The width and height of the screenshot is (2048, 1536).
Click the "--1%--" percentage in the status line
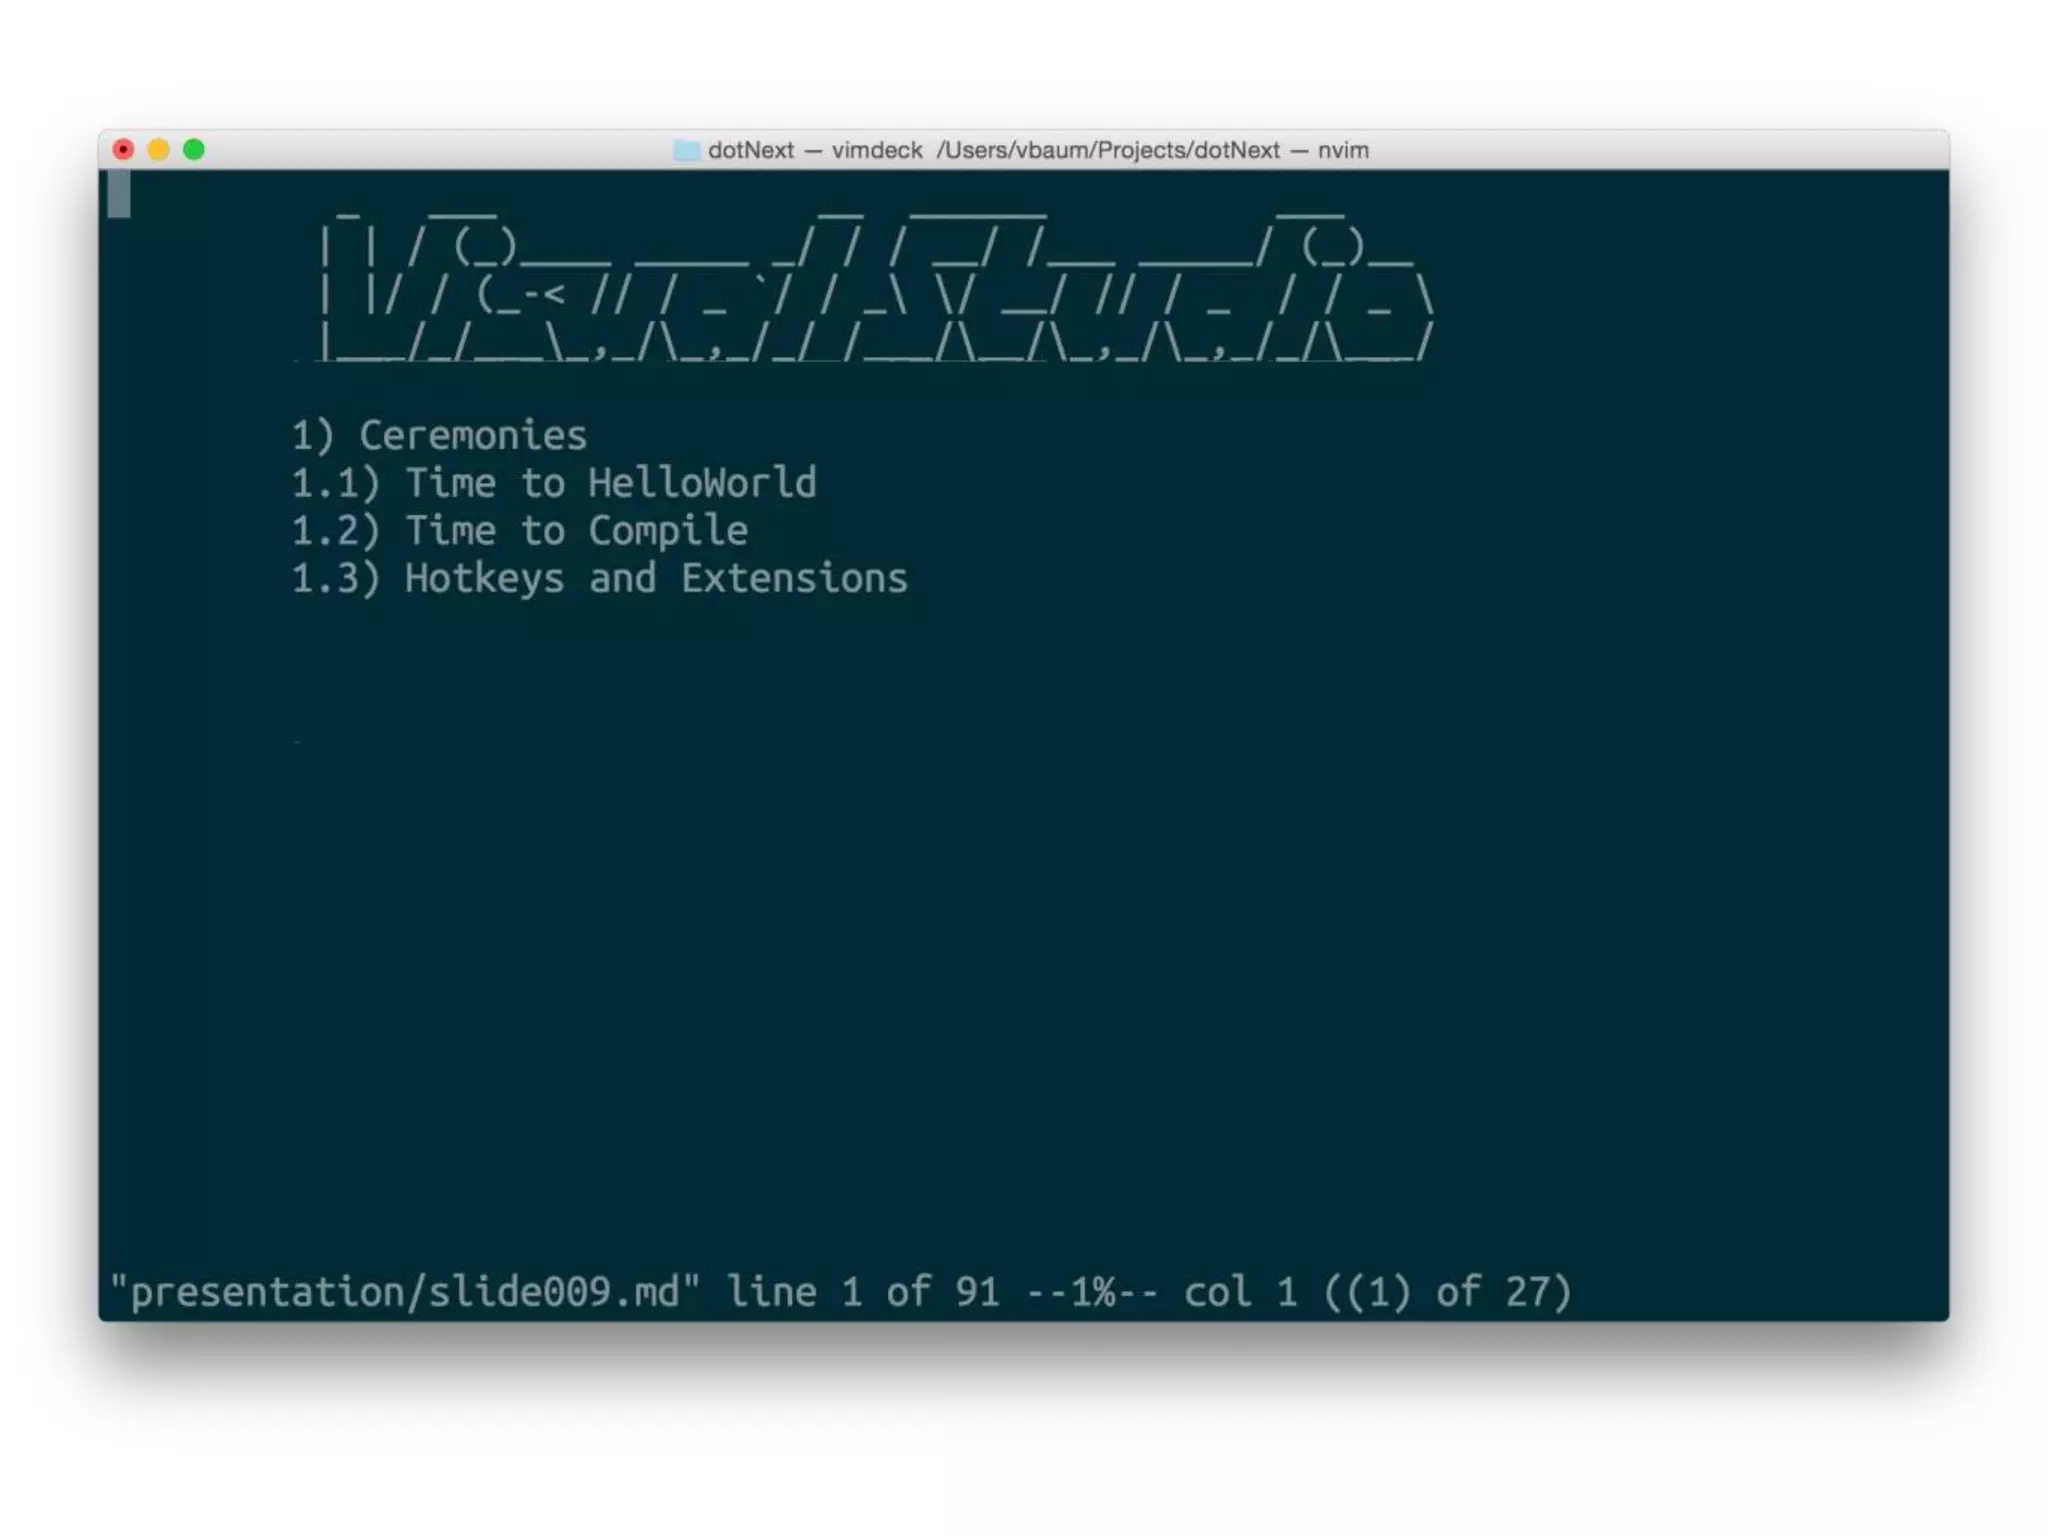click(1093, 1292)
